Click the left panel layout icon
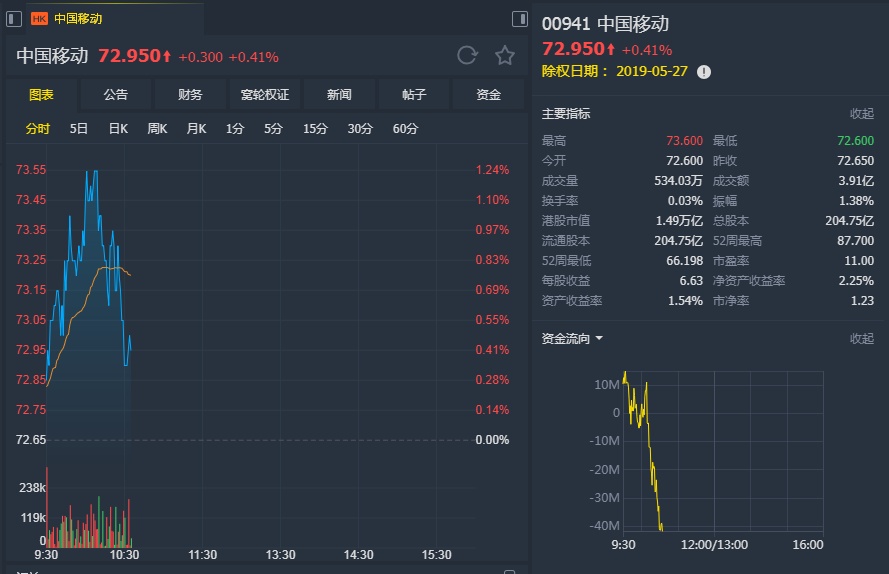The width and height of the screenshot is (889, 574). pos(14,18)
